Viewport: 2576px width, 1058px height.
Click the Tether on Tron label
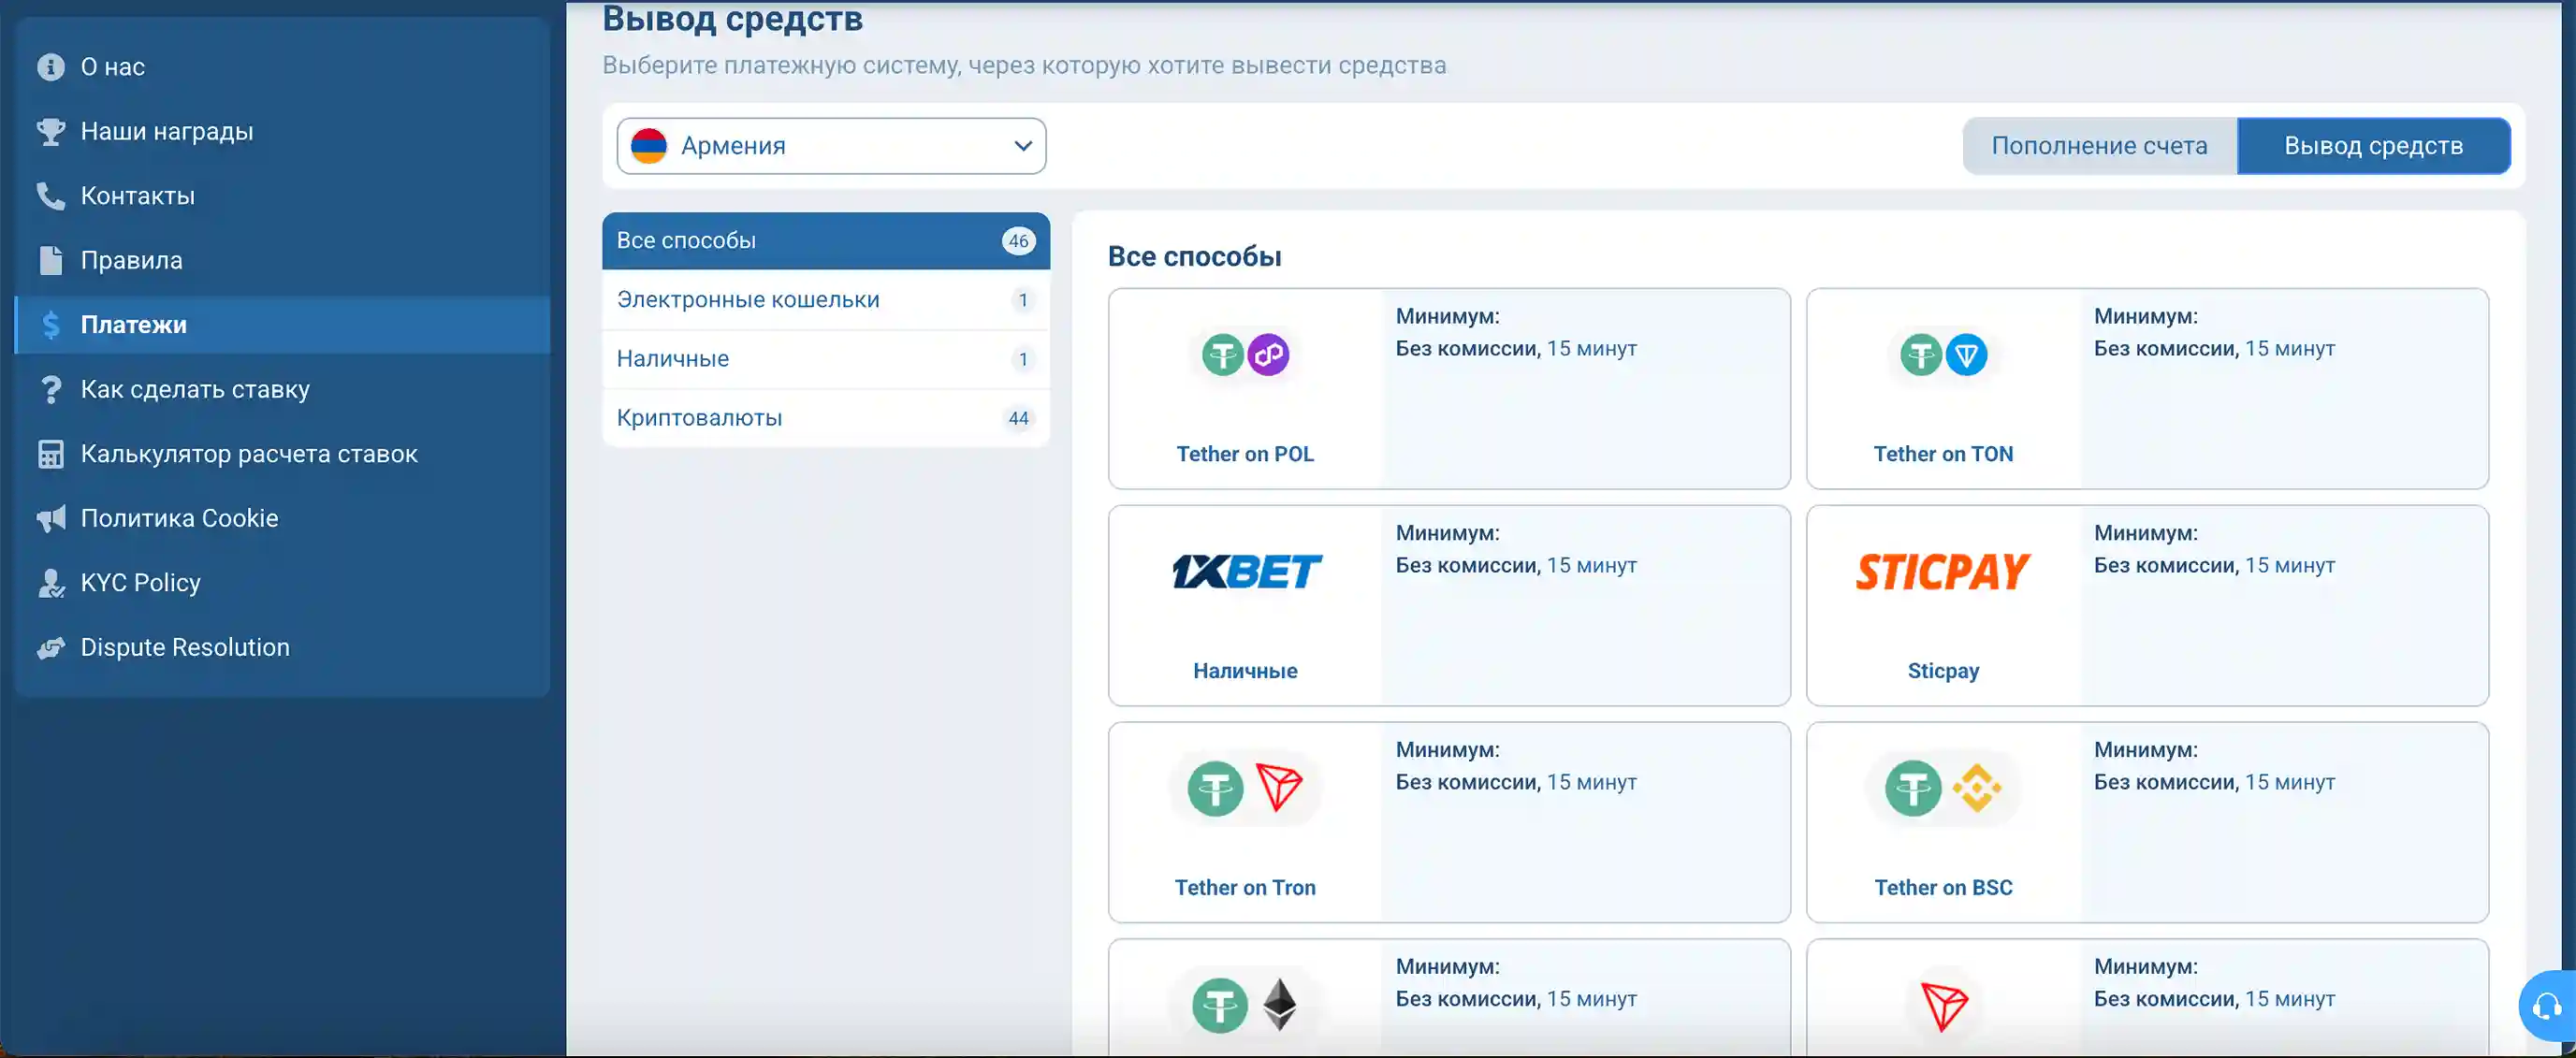point(1245,887)
